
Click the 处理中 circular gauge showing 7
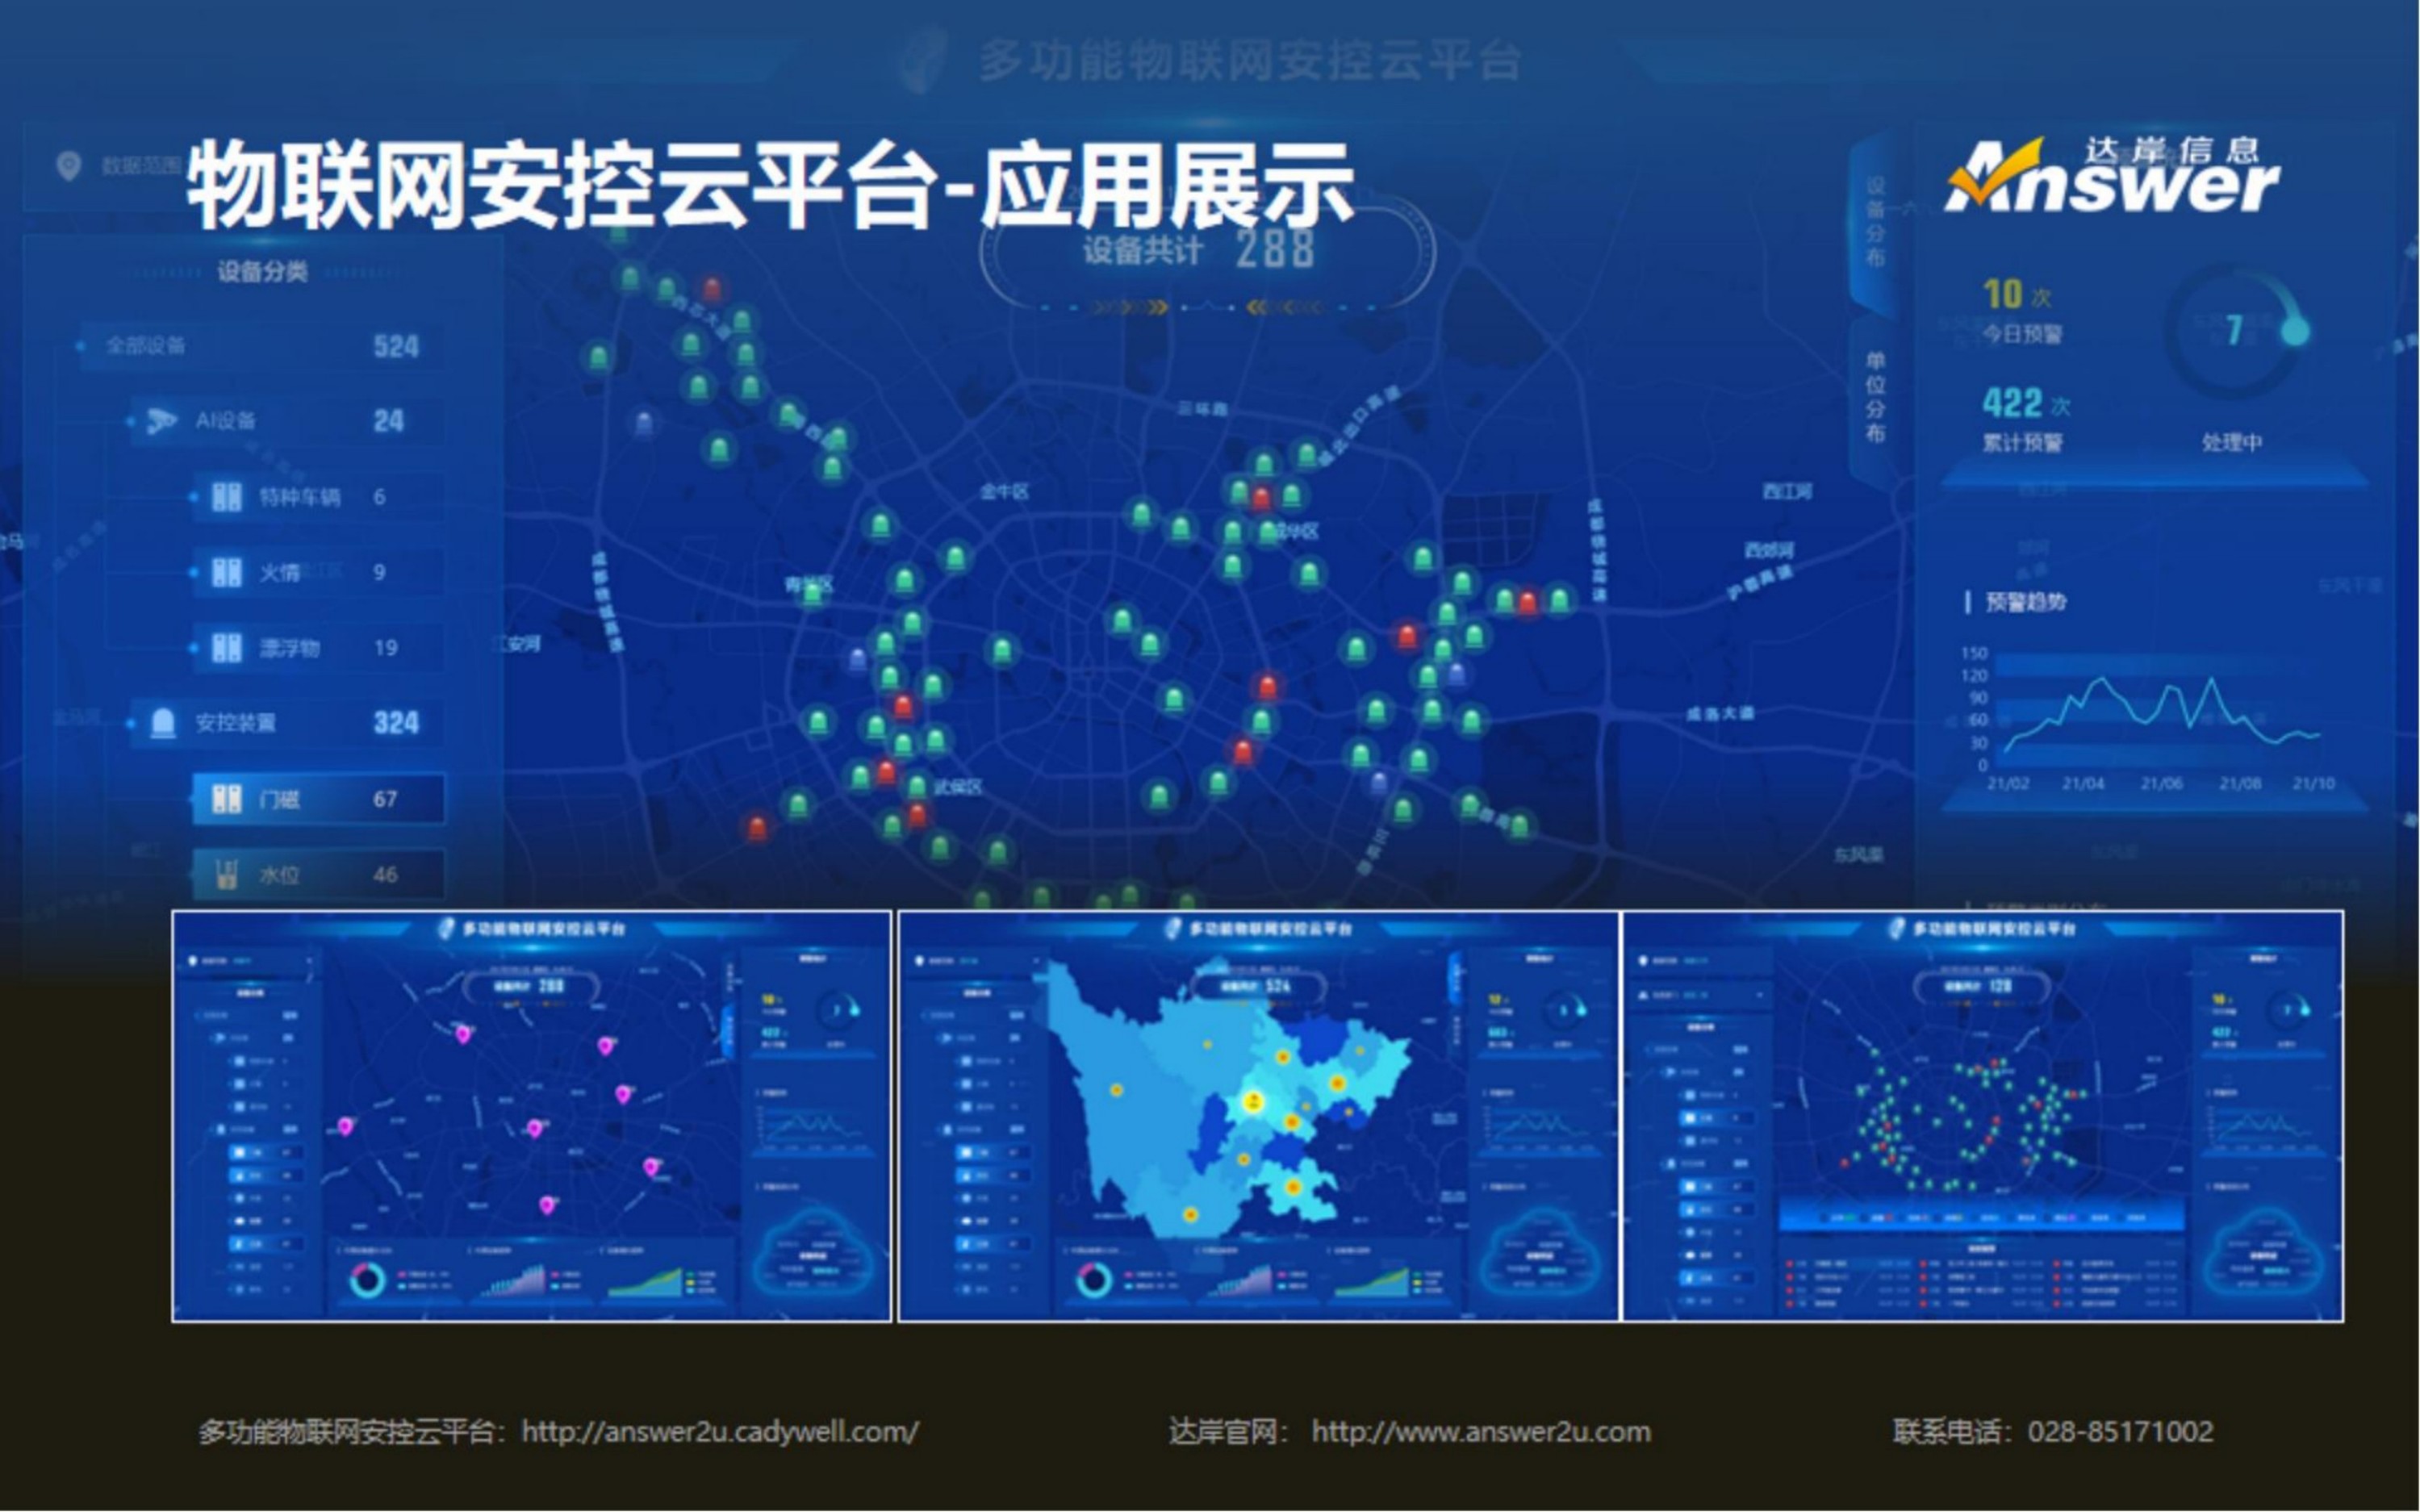[2236, 331]
